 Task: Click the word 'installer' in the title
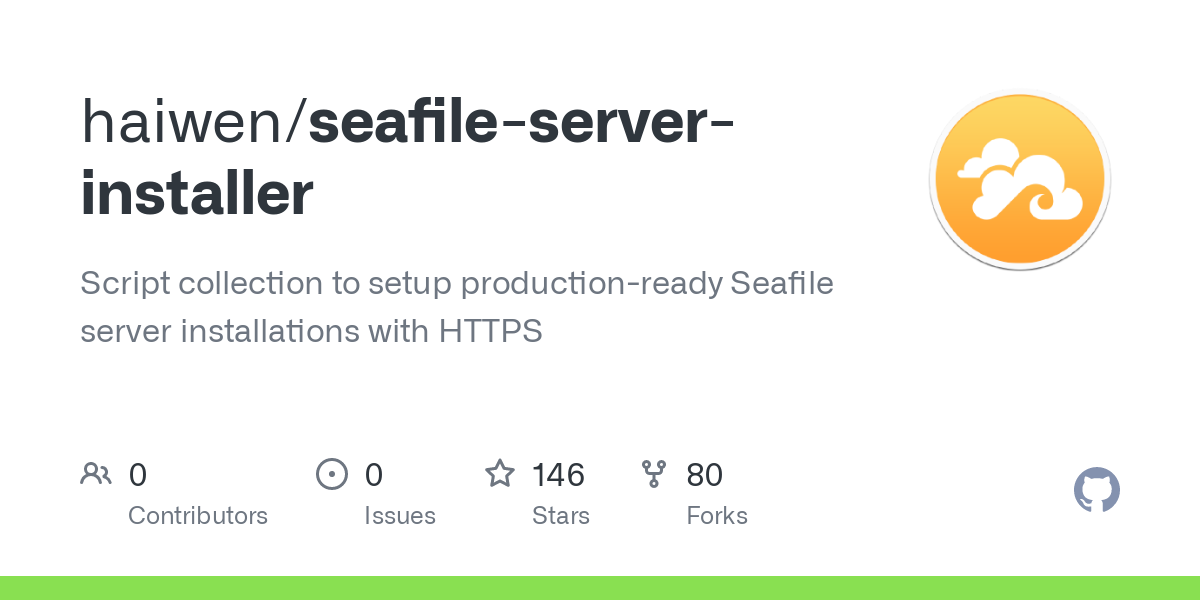pyautogui.click(x=197, y=193)
